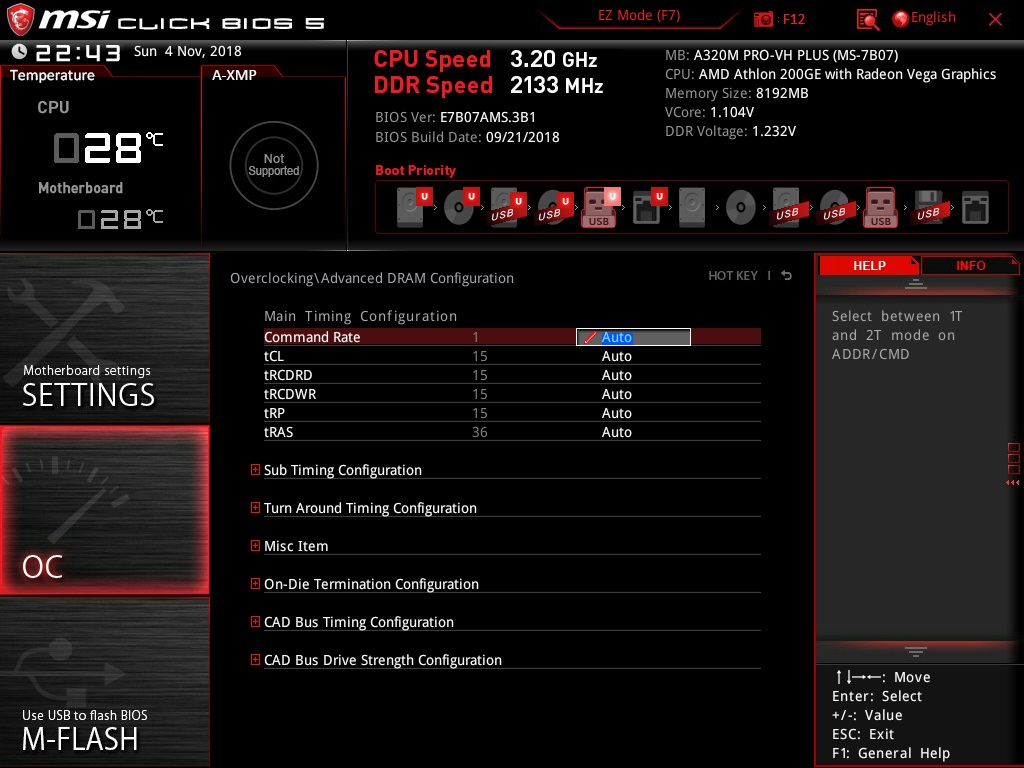Select the UEFI network boot device icon
The image size is (1024, 768).
650,207
